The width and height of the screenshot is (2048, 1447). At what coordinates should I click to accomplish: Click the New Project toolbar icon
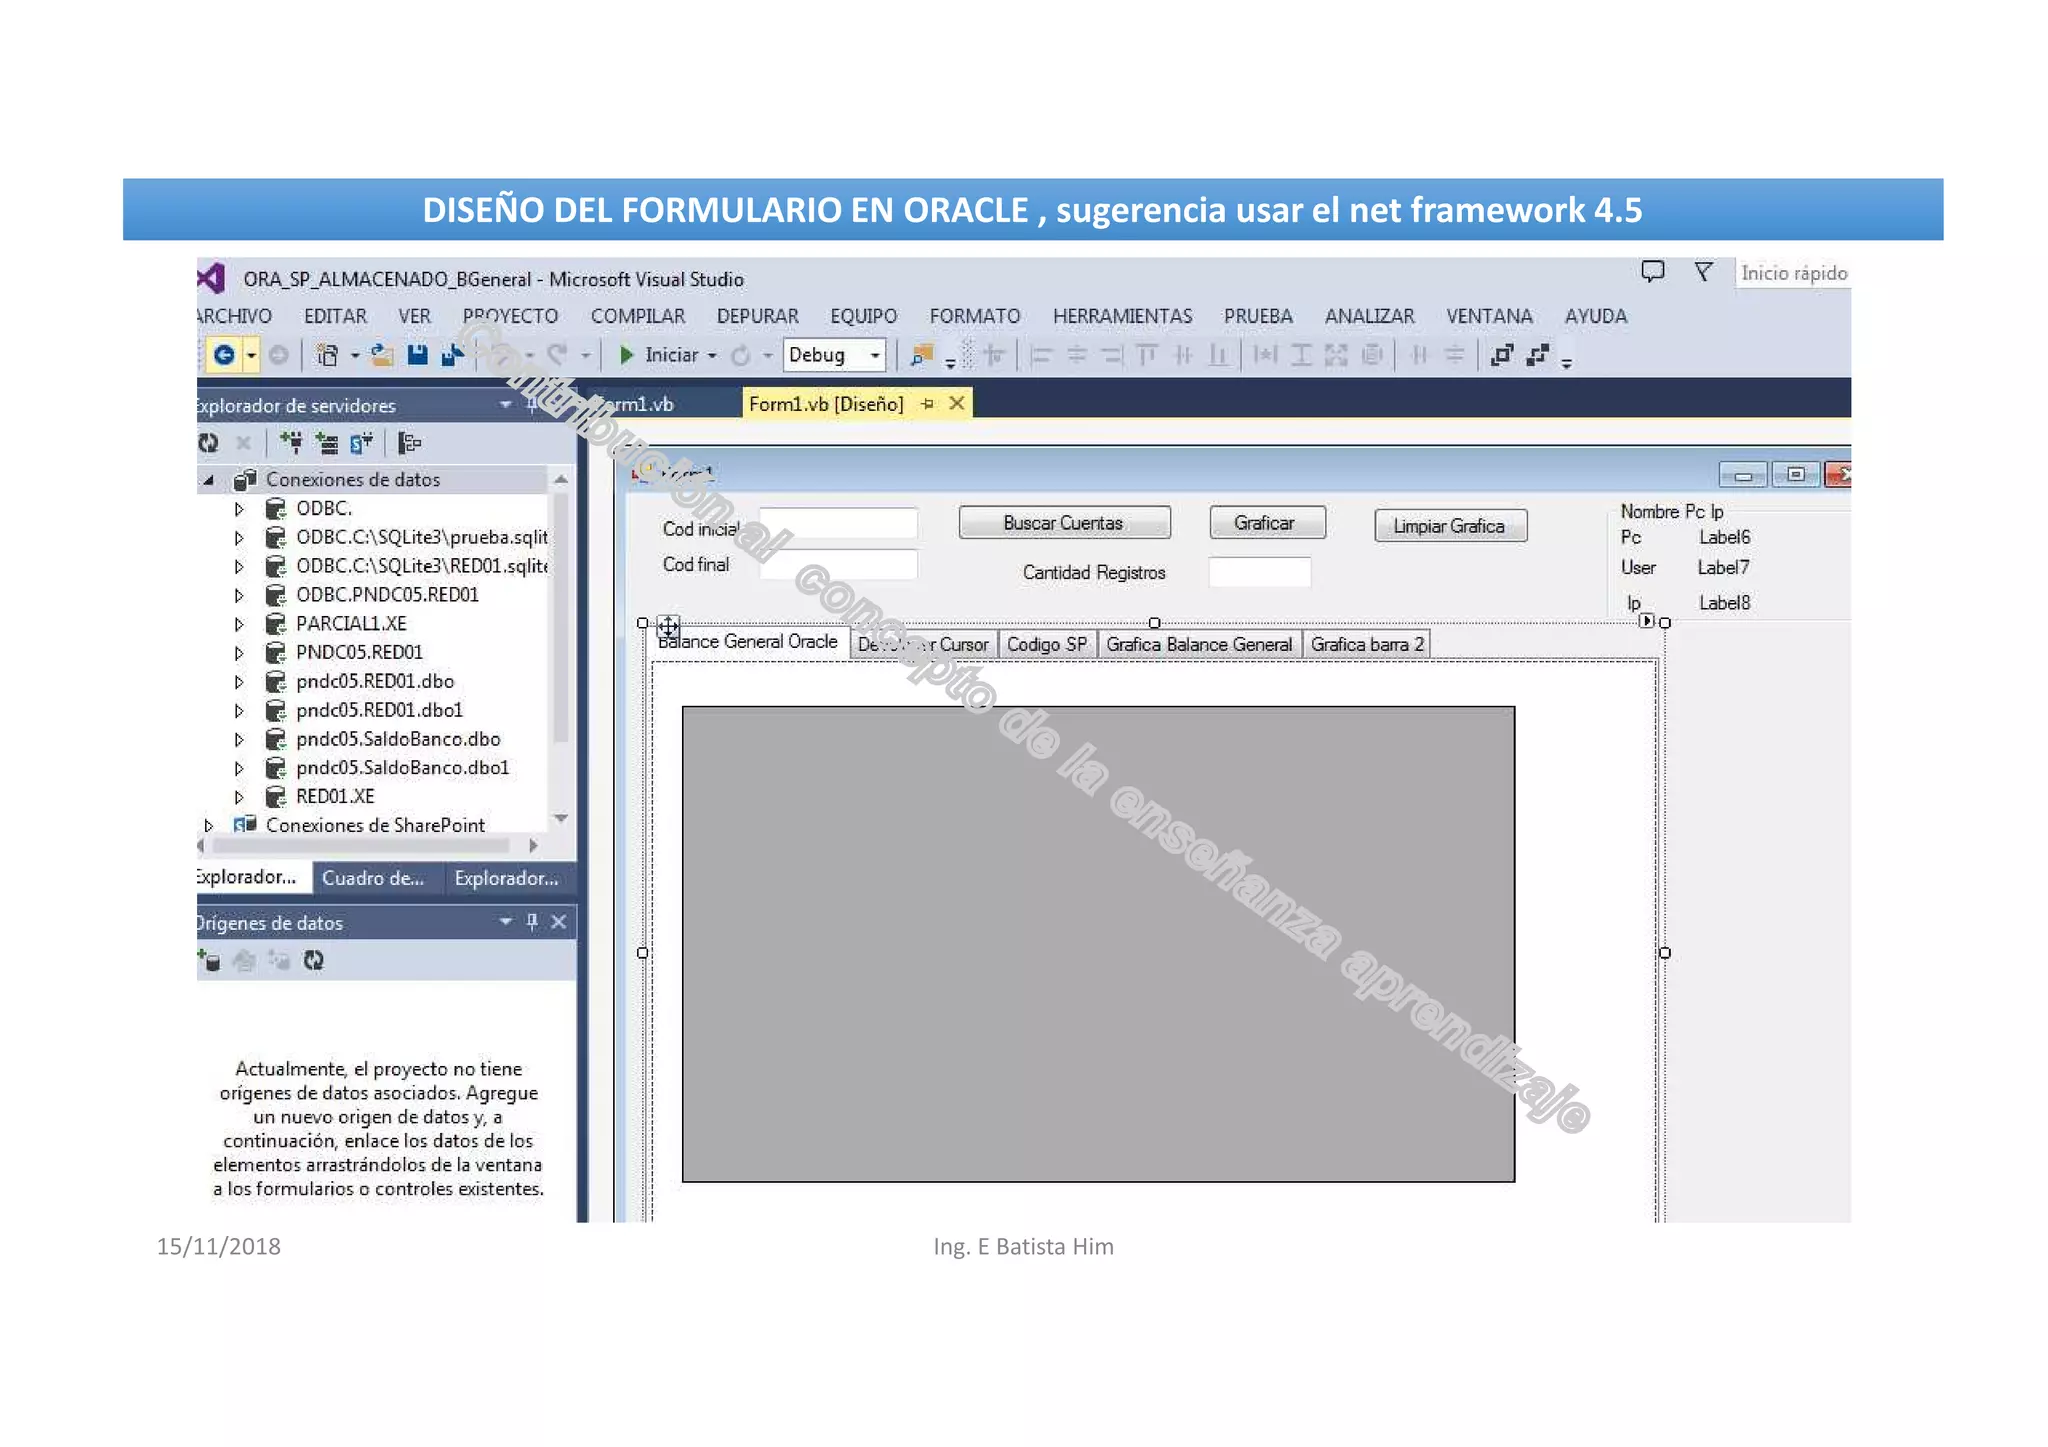pos(327,355)
